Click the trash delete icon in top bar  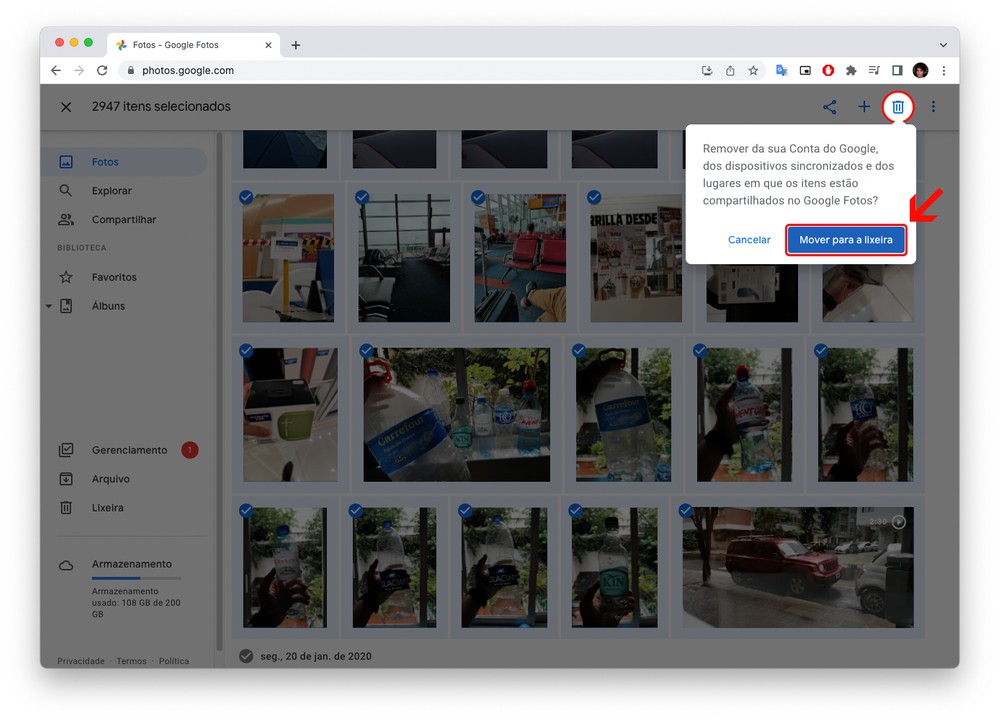point(897,107)
